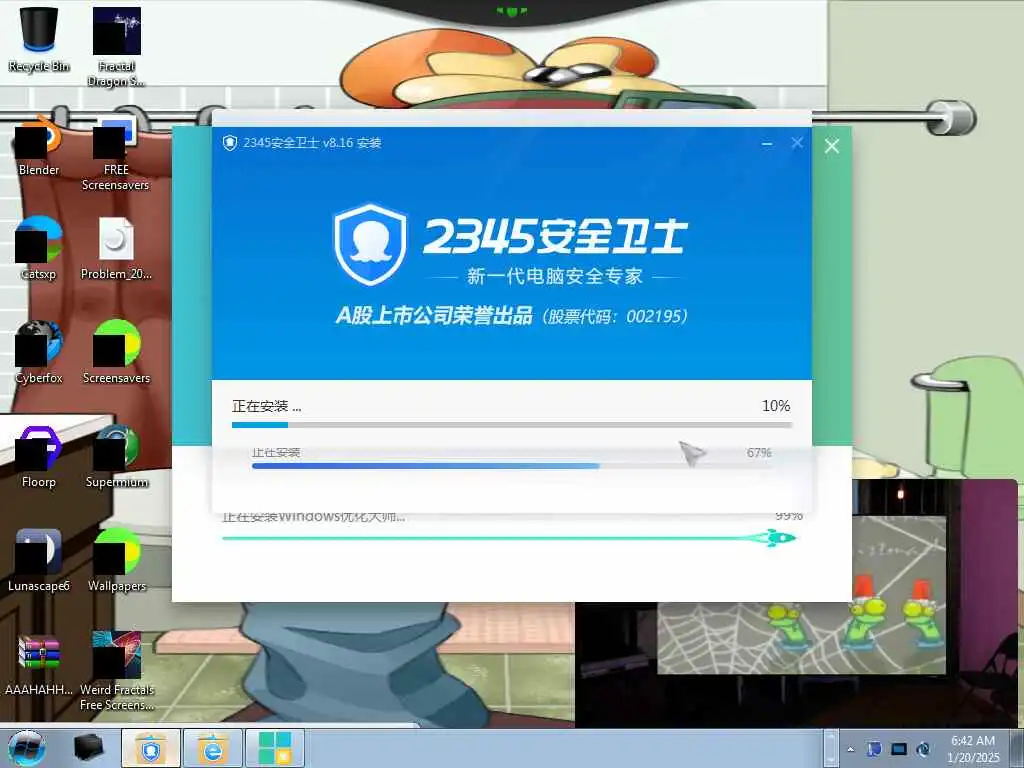Select Weird Fractals Free Screens... icon
1024x768 pixels.
coord(116,671)
